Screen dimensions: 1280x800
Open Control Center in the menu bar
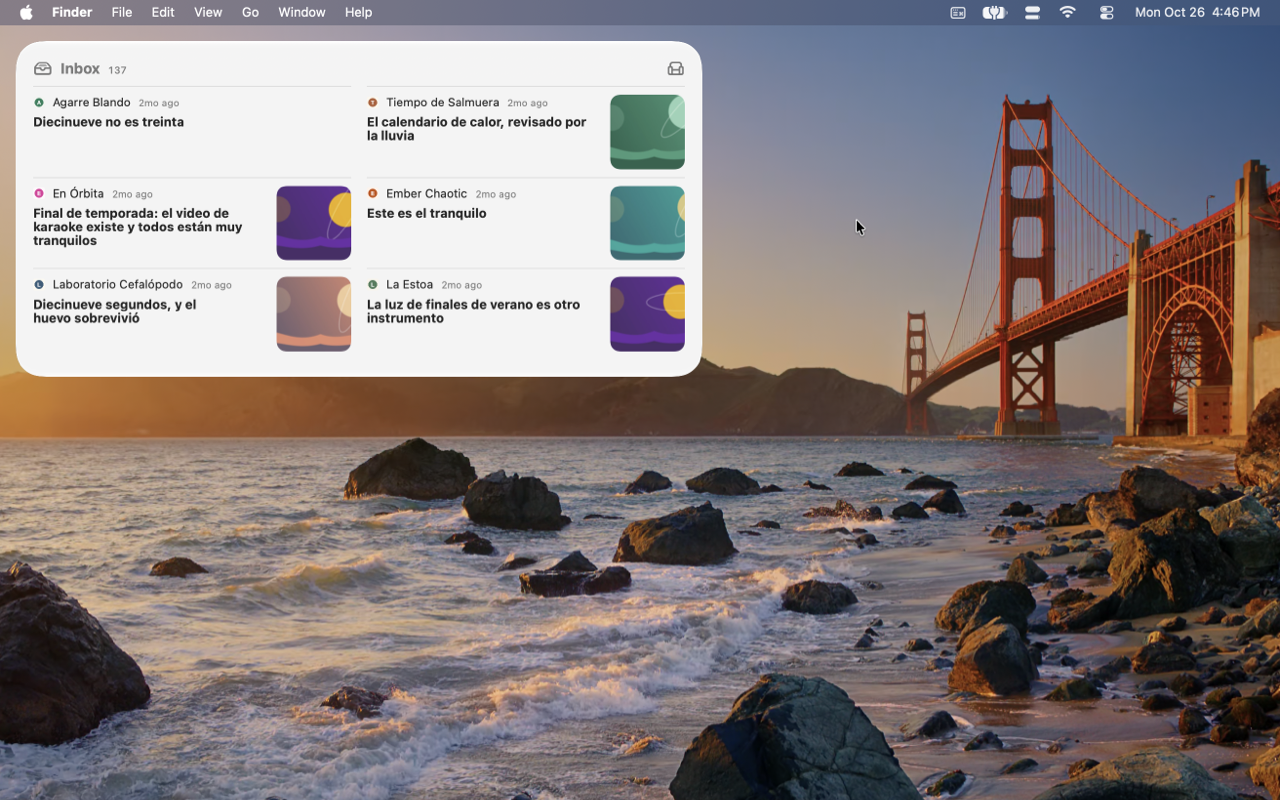click(1106, 12)
